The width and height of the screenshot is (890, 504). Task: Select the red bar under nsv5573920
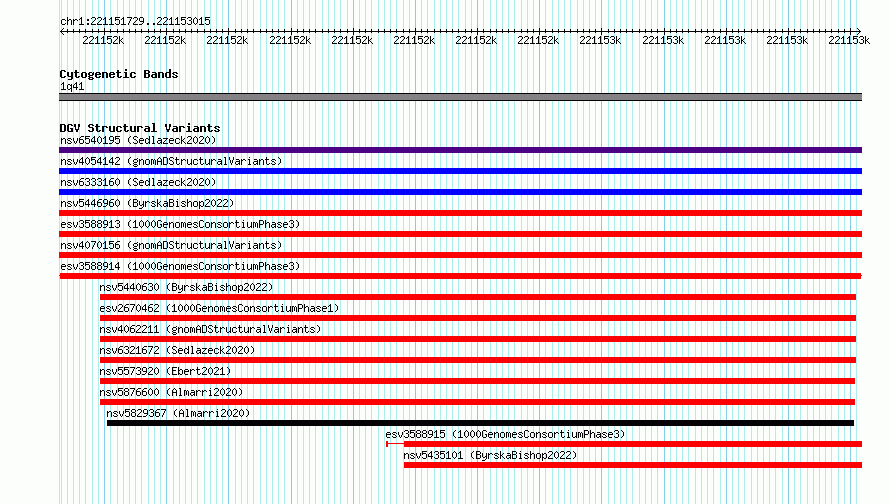pyautogui.click(x=477, y=381)
